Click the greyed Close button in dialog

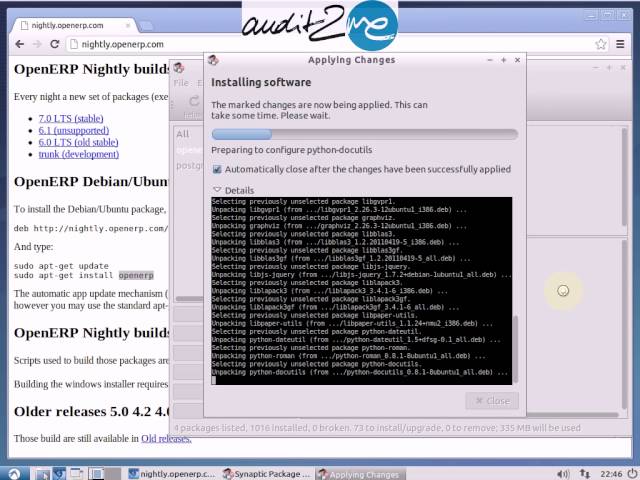[x=492, y=401]
